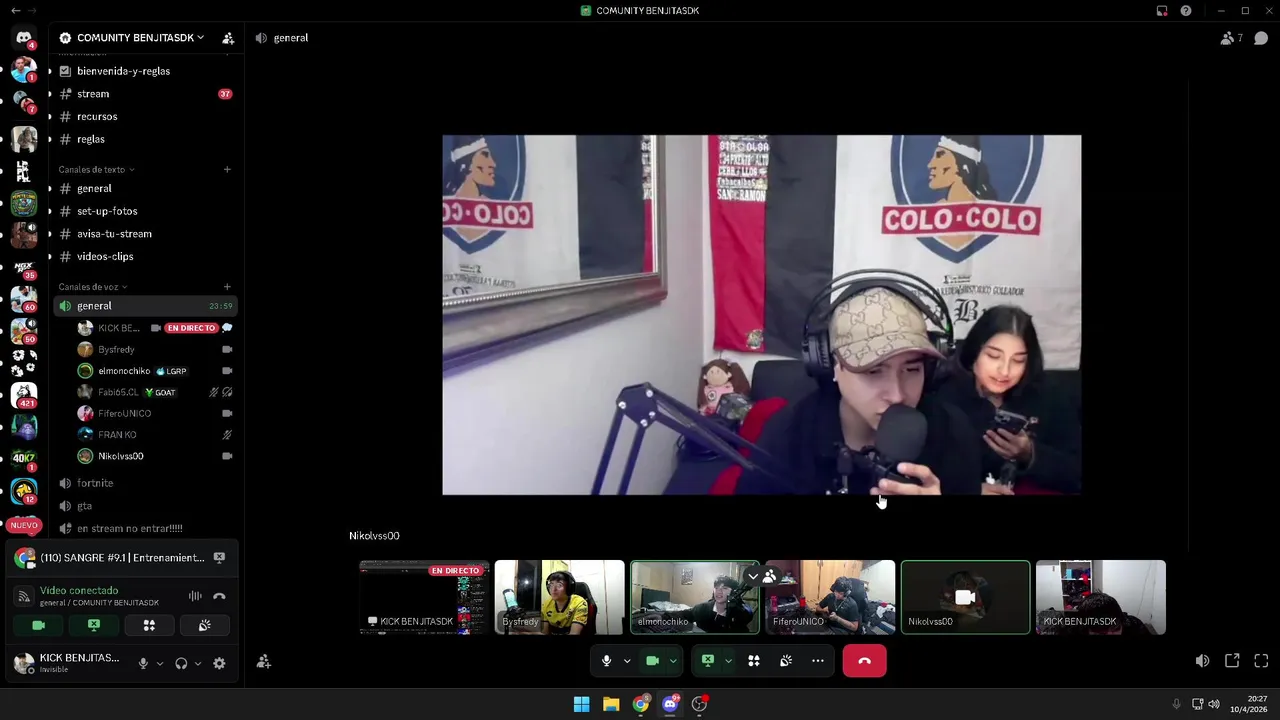
Task: Mute microphone in user panel
Action: 143,663
